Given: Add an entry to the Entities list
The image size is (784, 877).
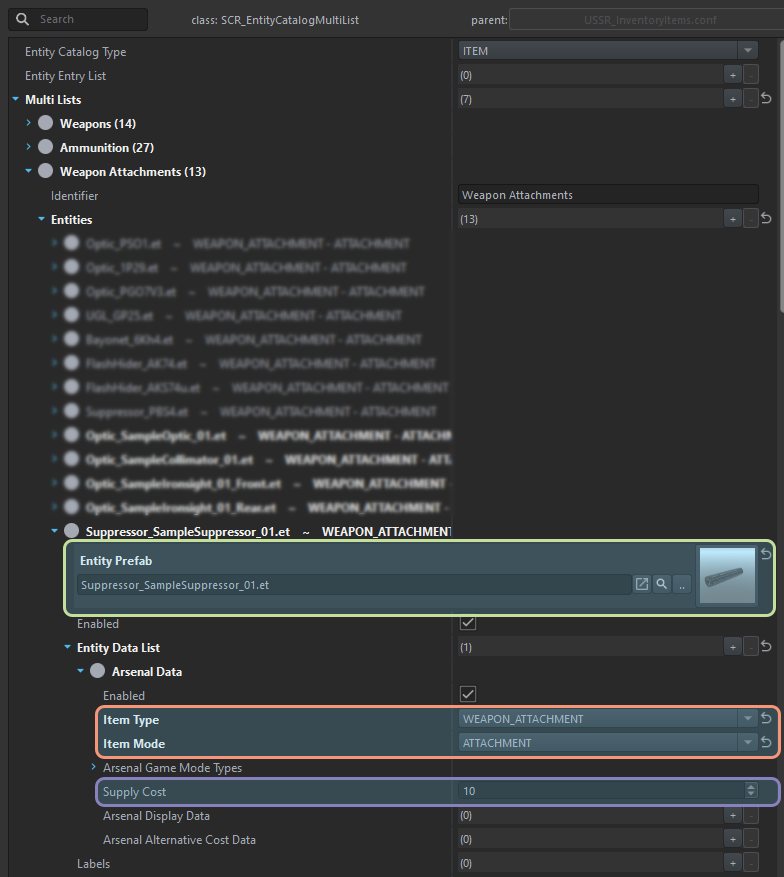Looking at the screenshot, I should click(x=732, y=219).
